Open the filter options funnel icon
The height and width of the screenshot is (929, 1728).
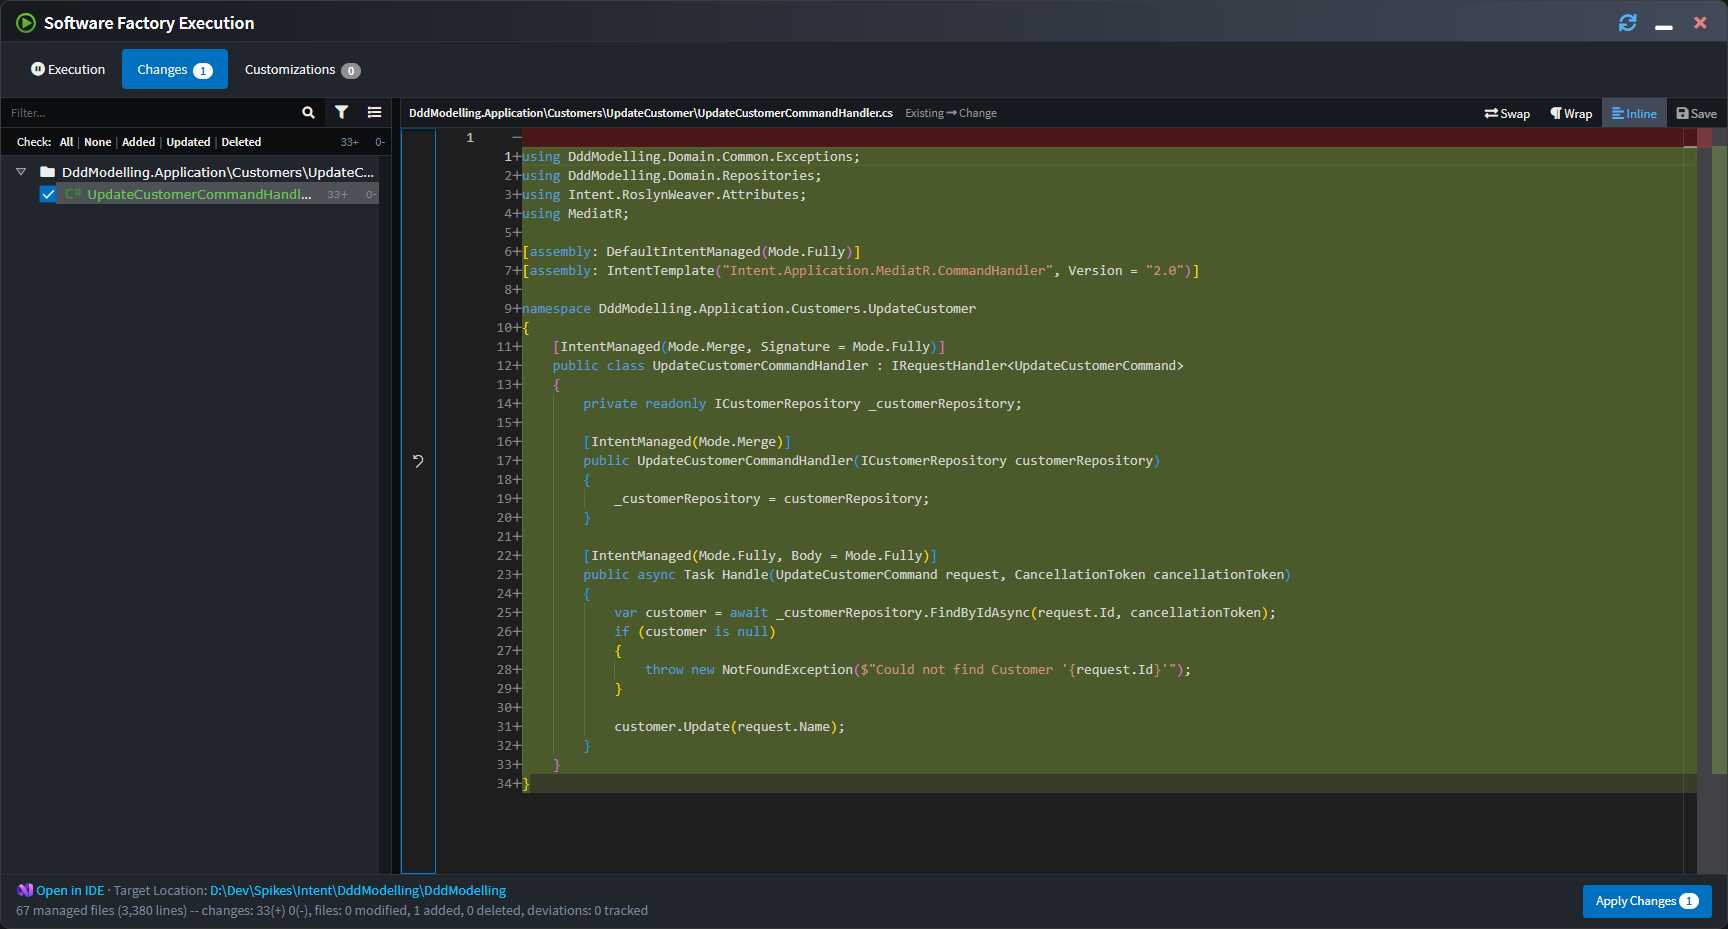(342, 113)
